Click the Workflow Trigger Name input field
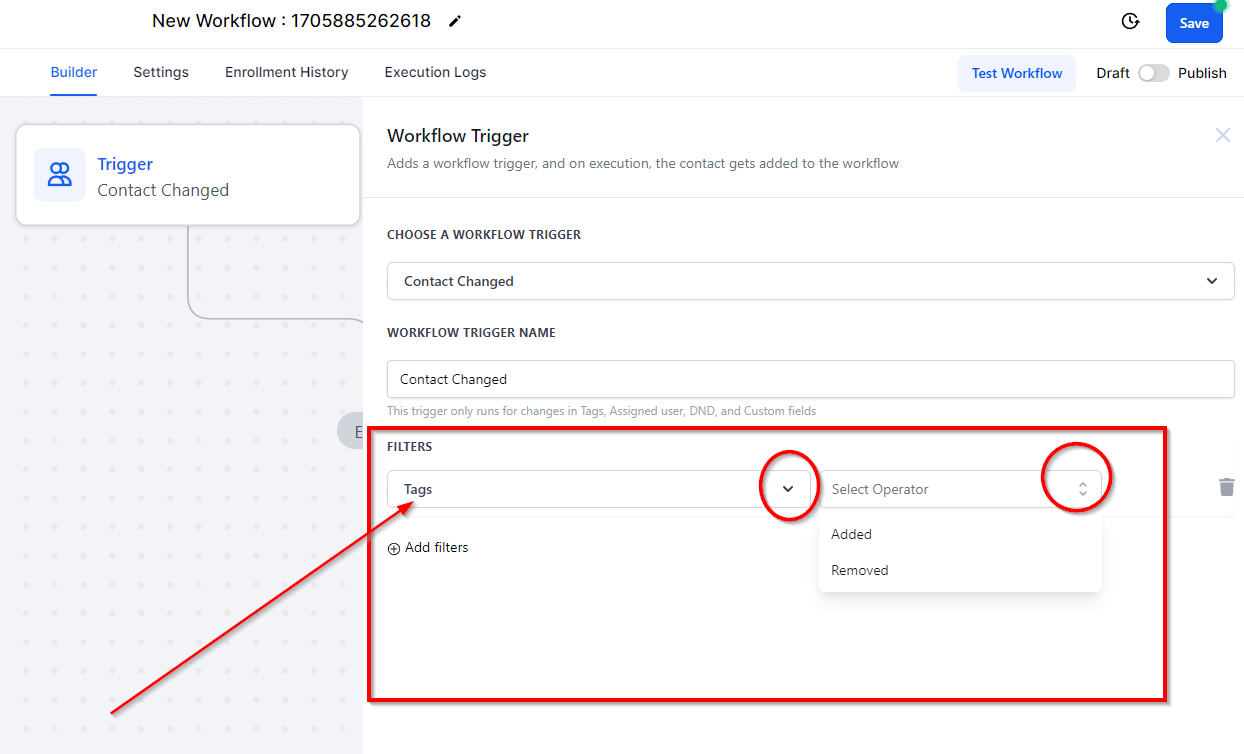The height and width of the screenshot is (754, 1244). click(811, 379)
